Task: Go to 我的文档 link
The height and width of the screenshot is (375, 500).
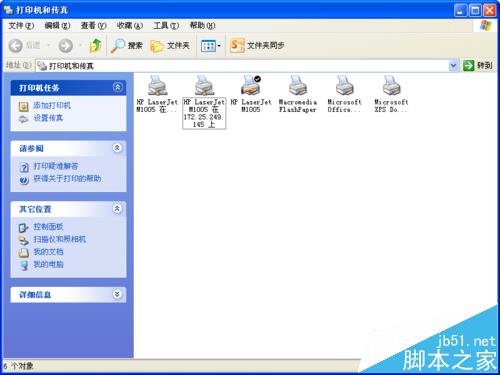Action: click(48, 252)
